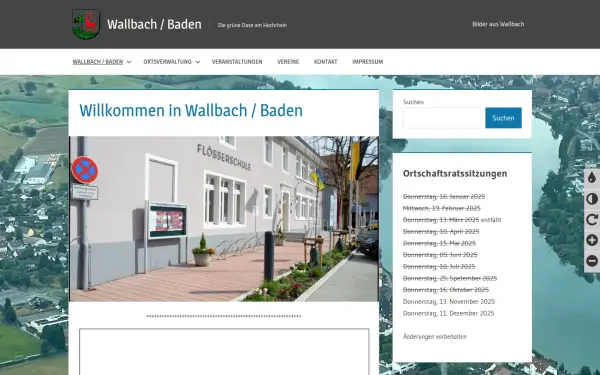600x375 pixels.
Task: Increase font size with the plus icon
Action: (x=592, y=240)
